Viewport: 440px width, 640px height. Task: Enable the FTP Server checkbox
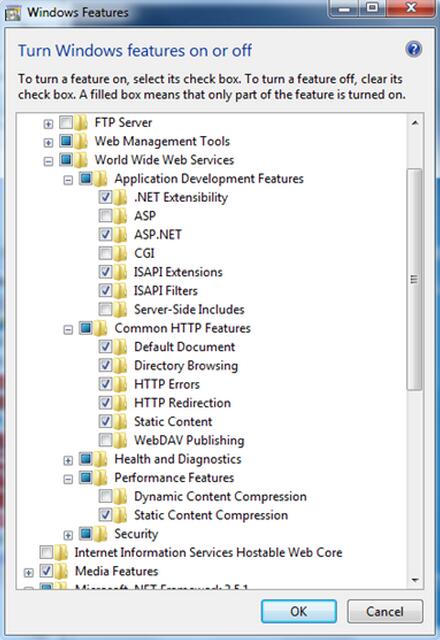tap(66, 122)
